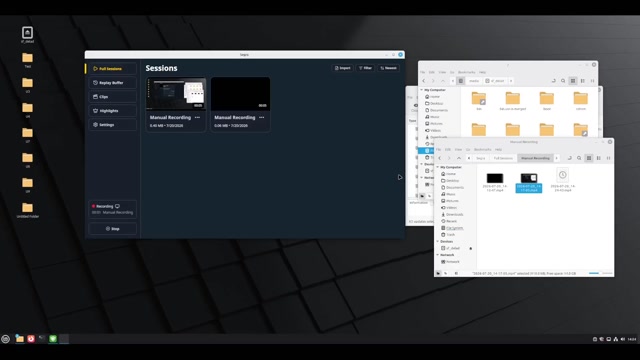The width and height of the screenshot is (640, 360).
Task: Open the three-dot menu on first Manual Recording
Action: point(198,118)
